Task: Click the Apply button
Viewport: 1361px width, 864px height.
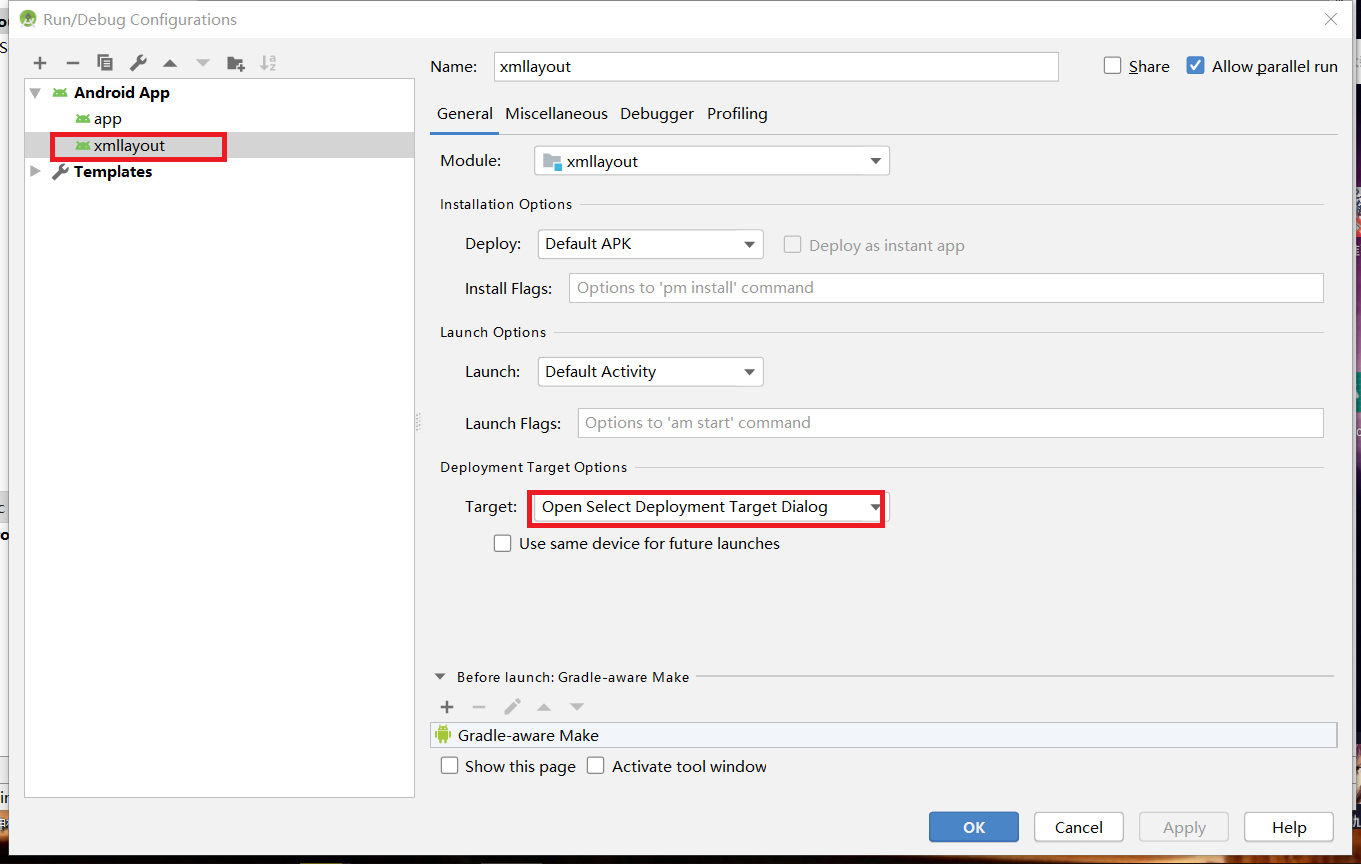Action: 1184,827
